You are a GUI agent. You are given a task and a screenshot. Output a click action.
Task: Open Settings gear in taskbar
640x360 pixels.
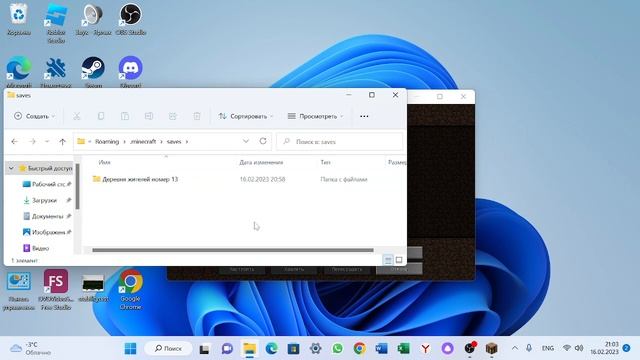[316, 349]
